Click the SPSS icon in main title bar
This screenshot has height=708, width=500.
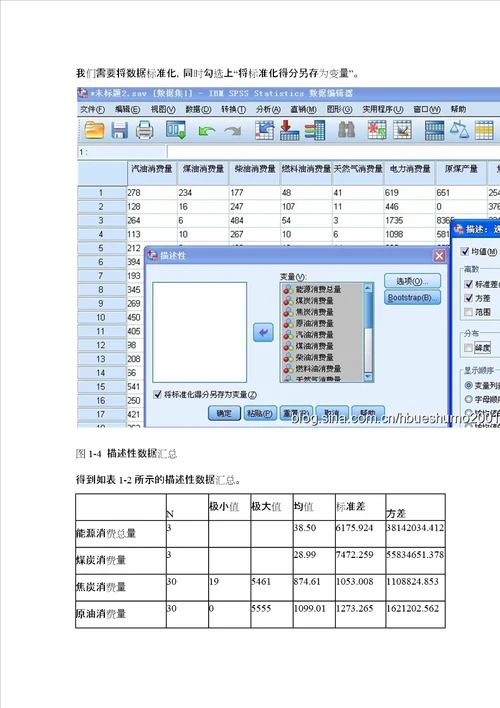(83, 93)
